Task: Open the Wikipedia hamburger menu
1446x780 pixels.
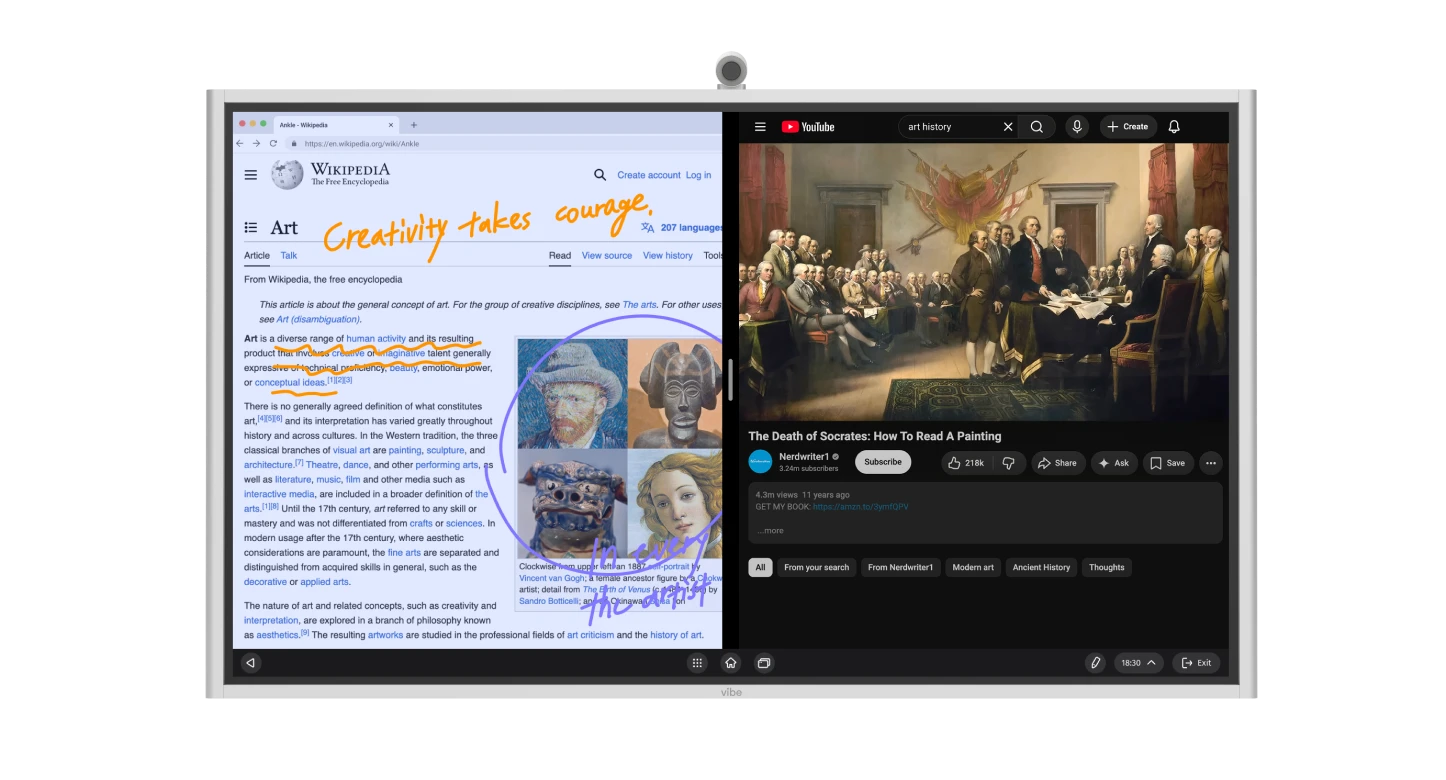Action: click(x=251, y=175)
